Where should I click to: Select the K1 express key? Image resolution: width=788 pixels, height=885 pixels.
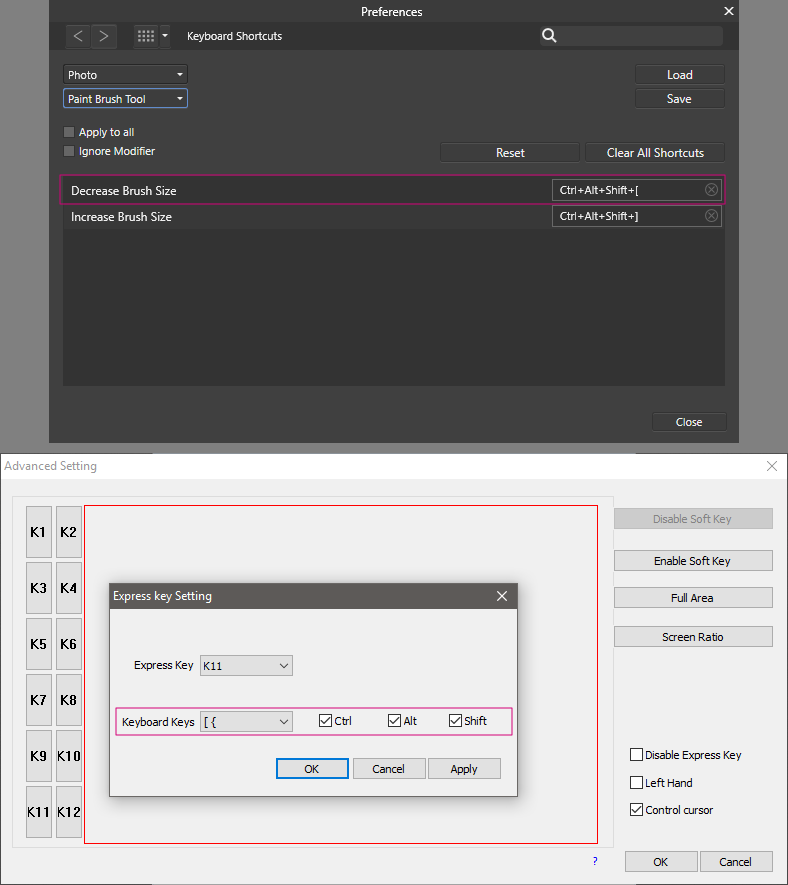pos(38,532)
